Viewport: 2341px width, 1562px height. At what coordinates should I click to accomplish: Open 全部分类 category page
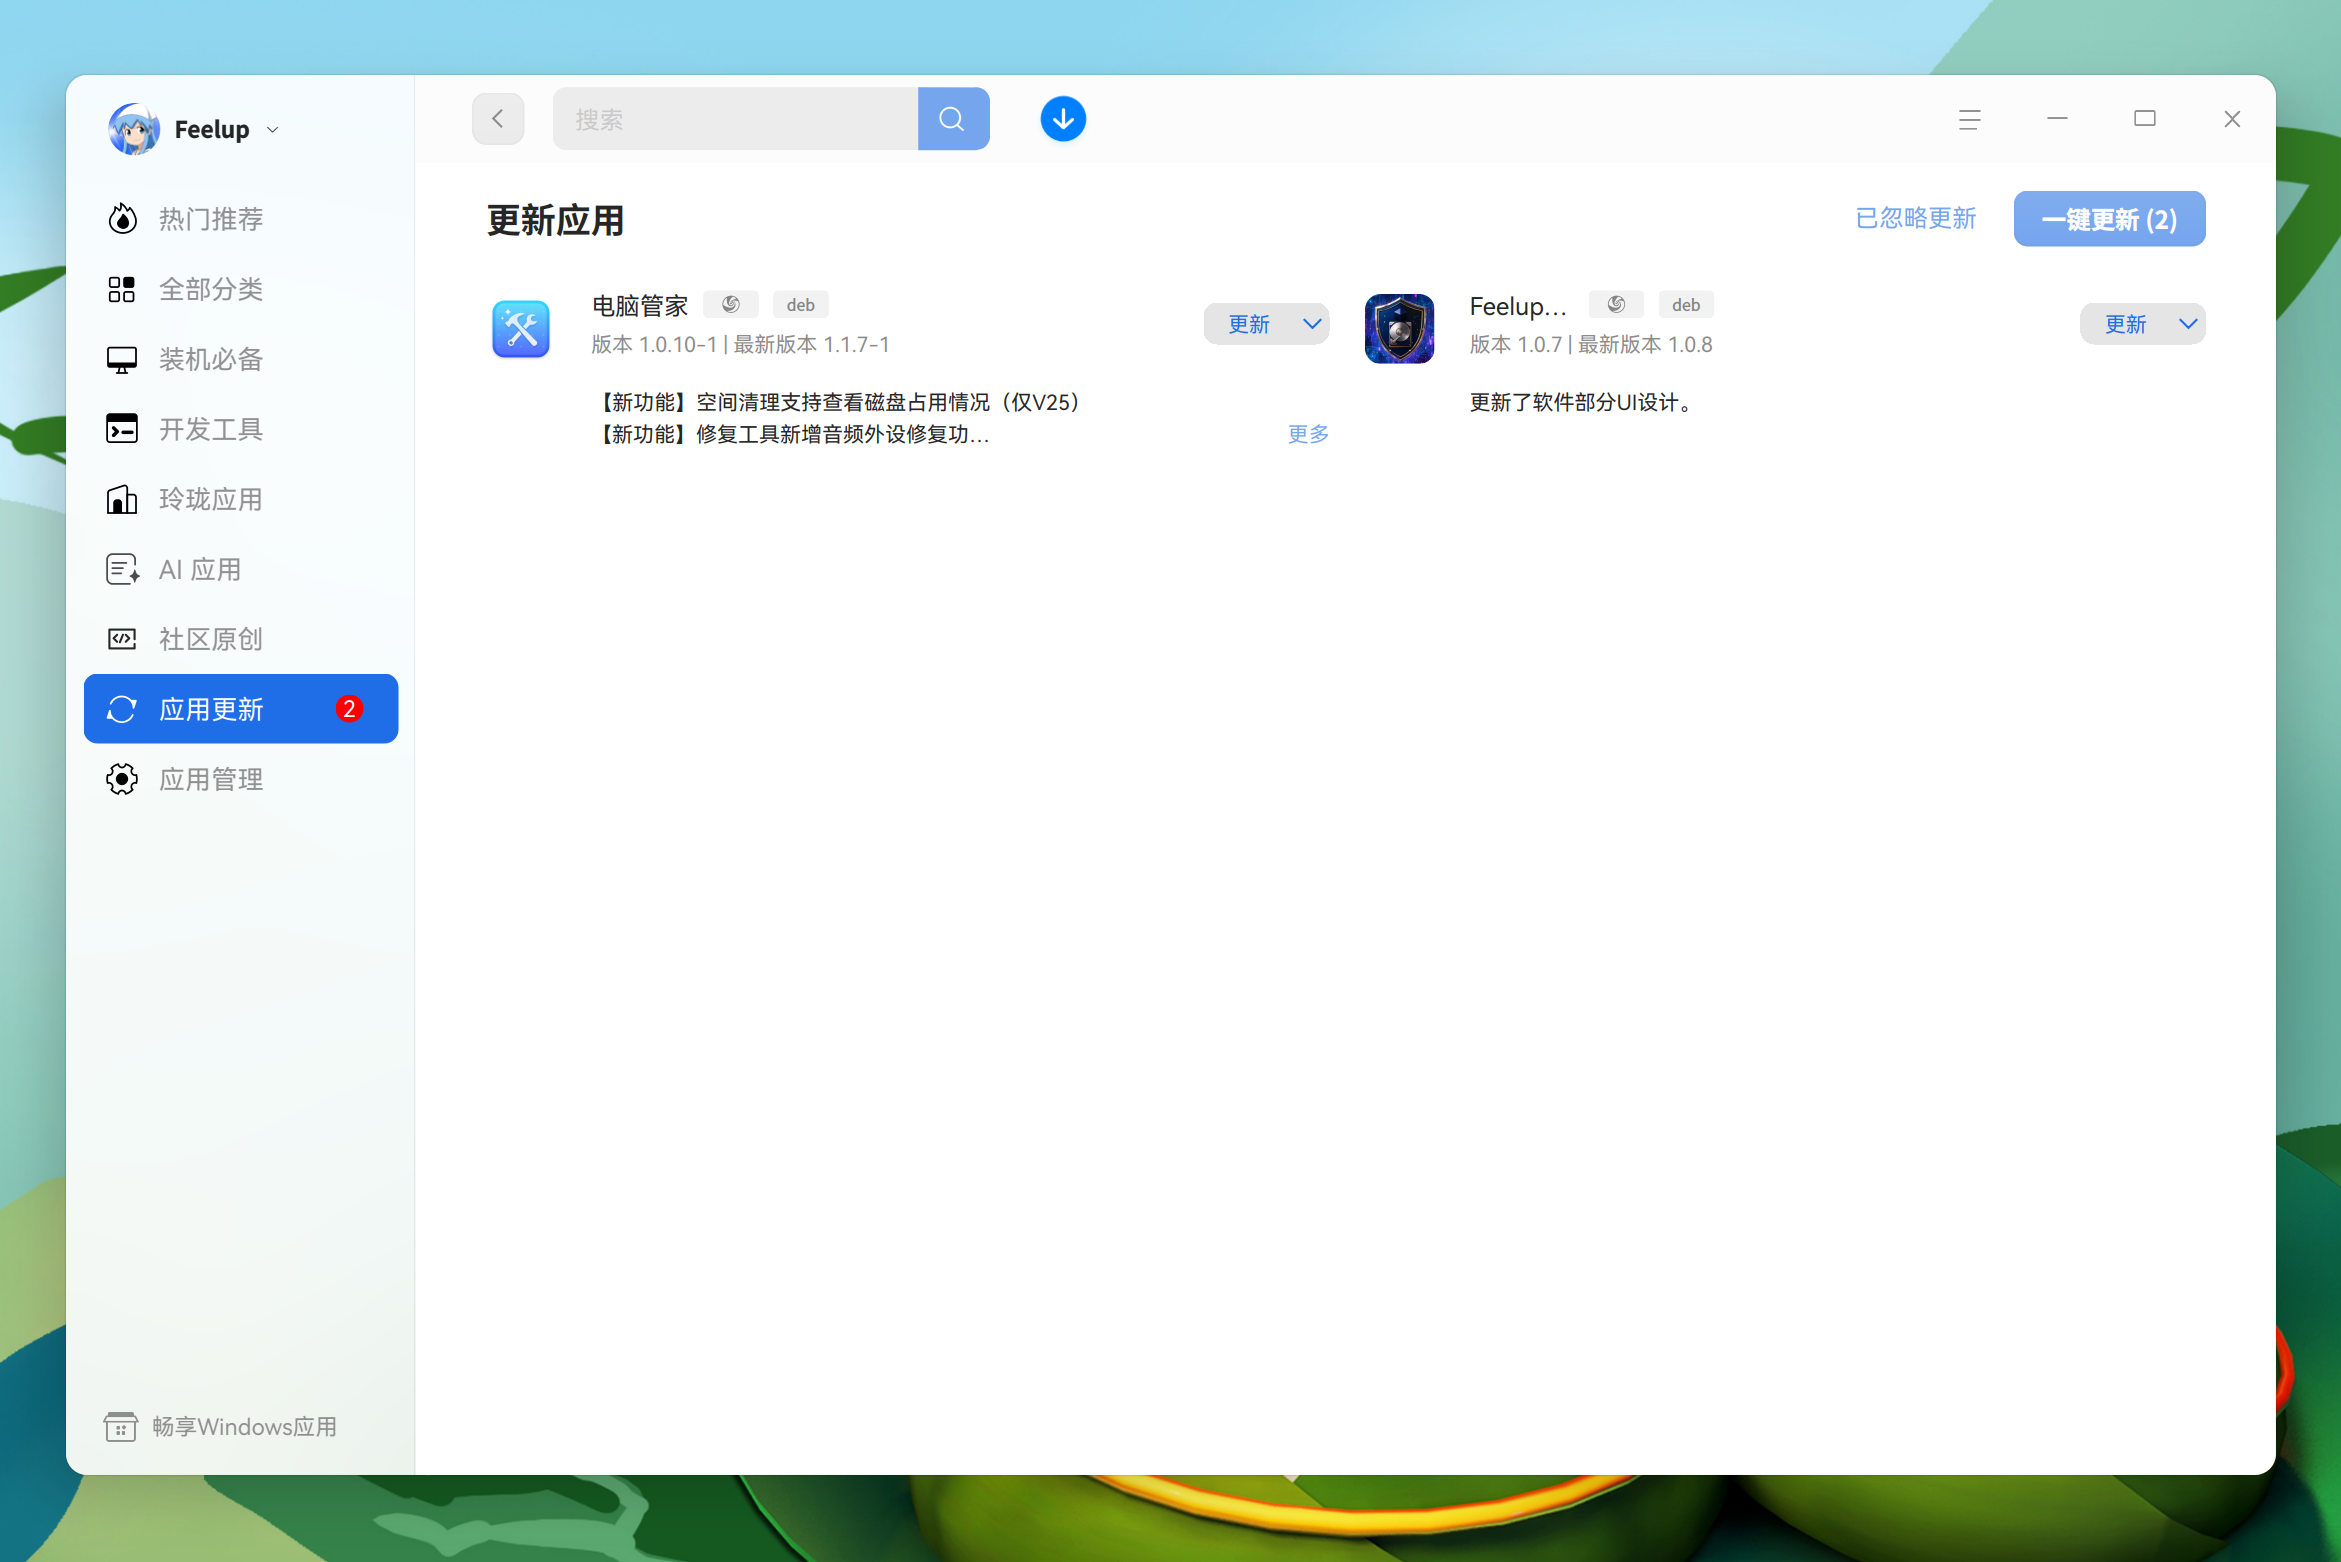click(x=241, y=289)
